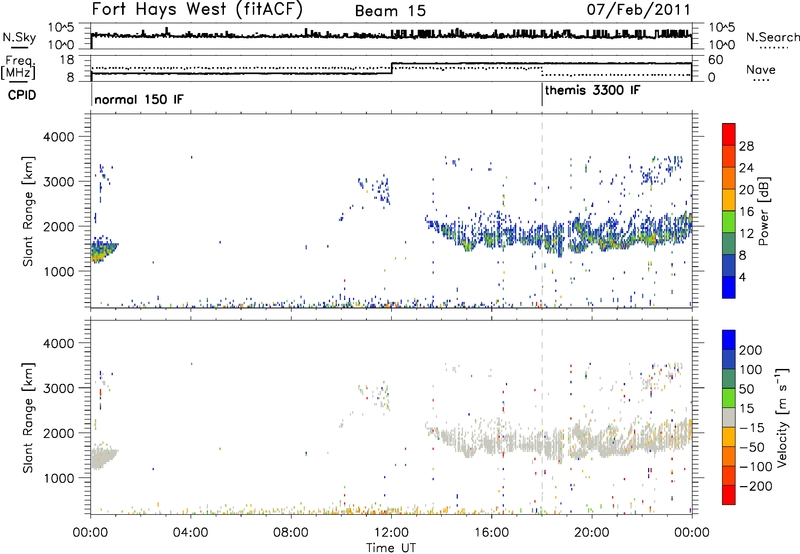
Task: Click the 'Nave' legend label
Action: tap(760, 70)
